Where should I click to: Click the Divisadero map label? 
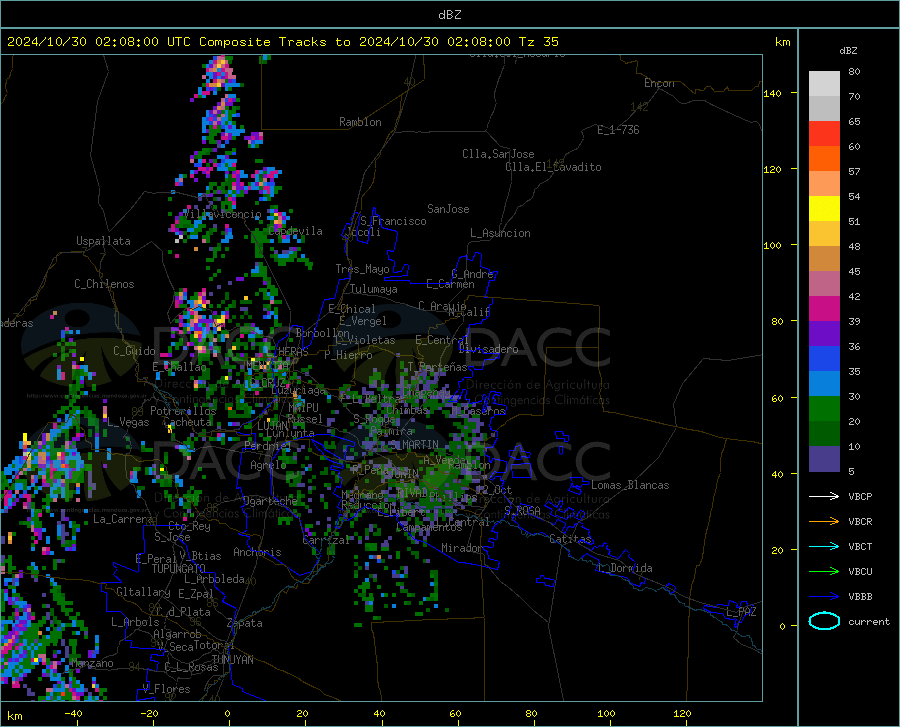488,349
